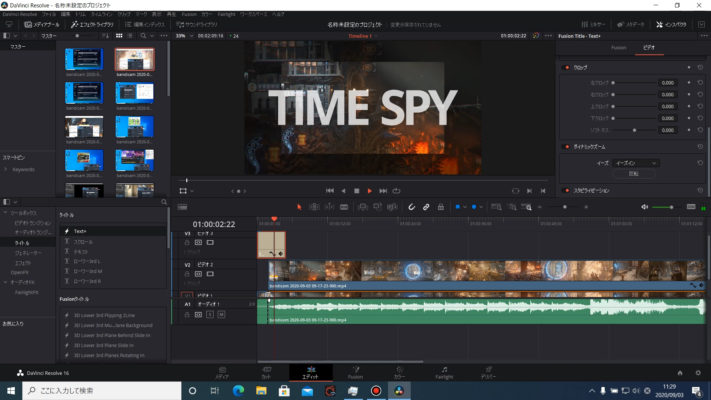711x400 pixels.
Task: Open media pool three-dot options menu
Action: click(164, 36)
